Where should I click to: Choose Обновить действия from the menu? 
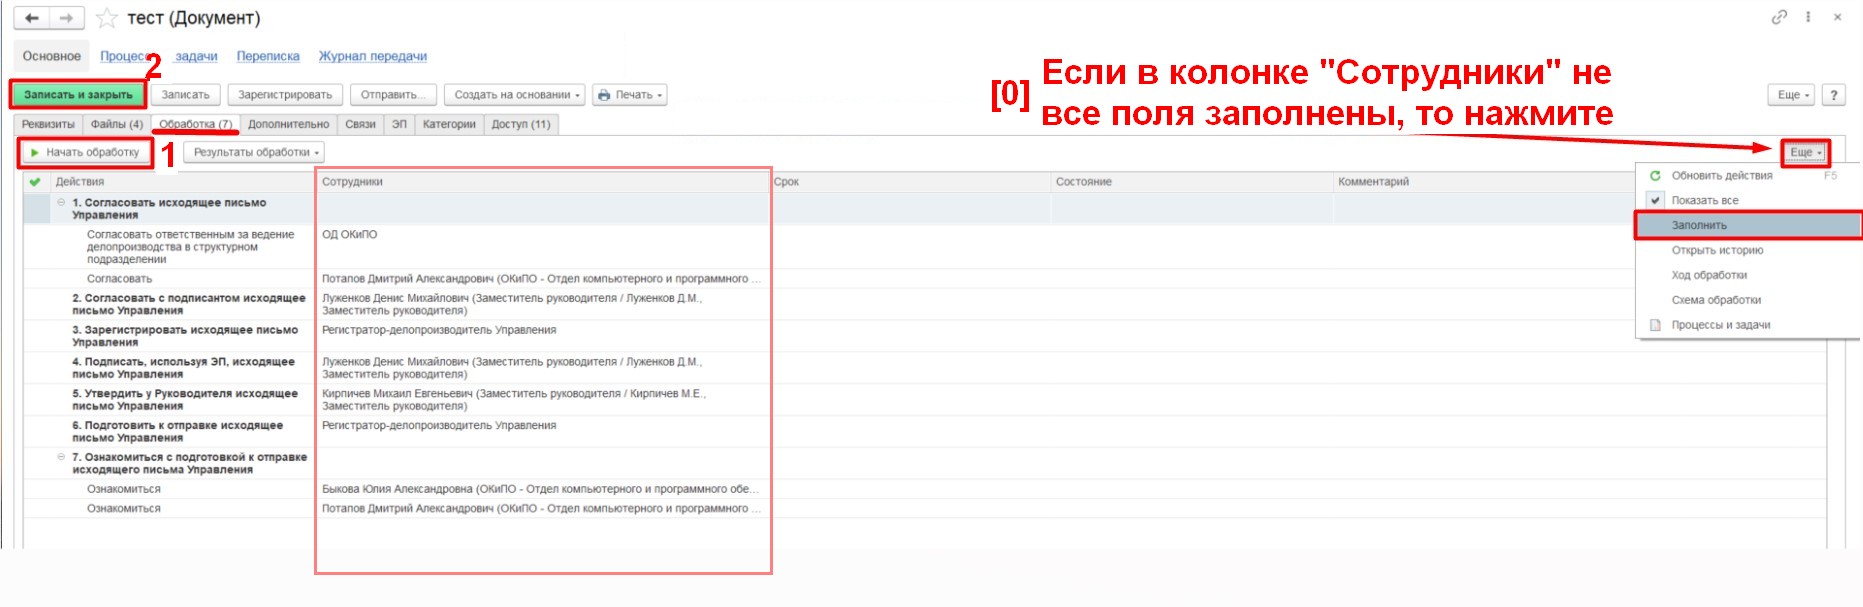click(1721, 176)
